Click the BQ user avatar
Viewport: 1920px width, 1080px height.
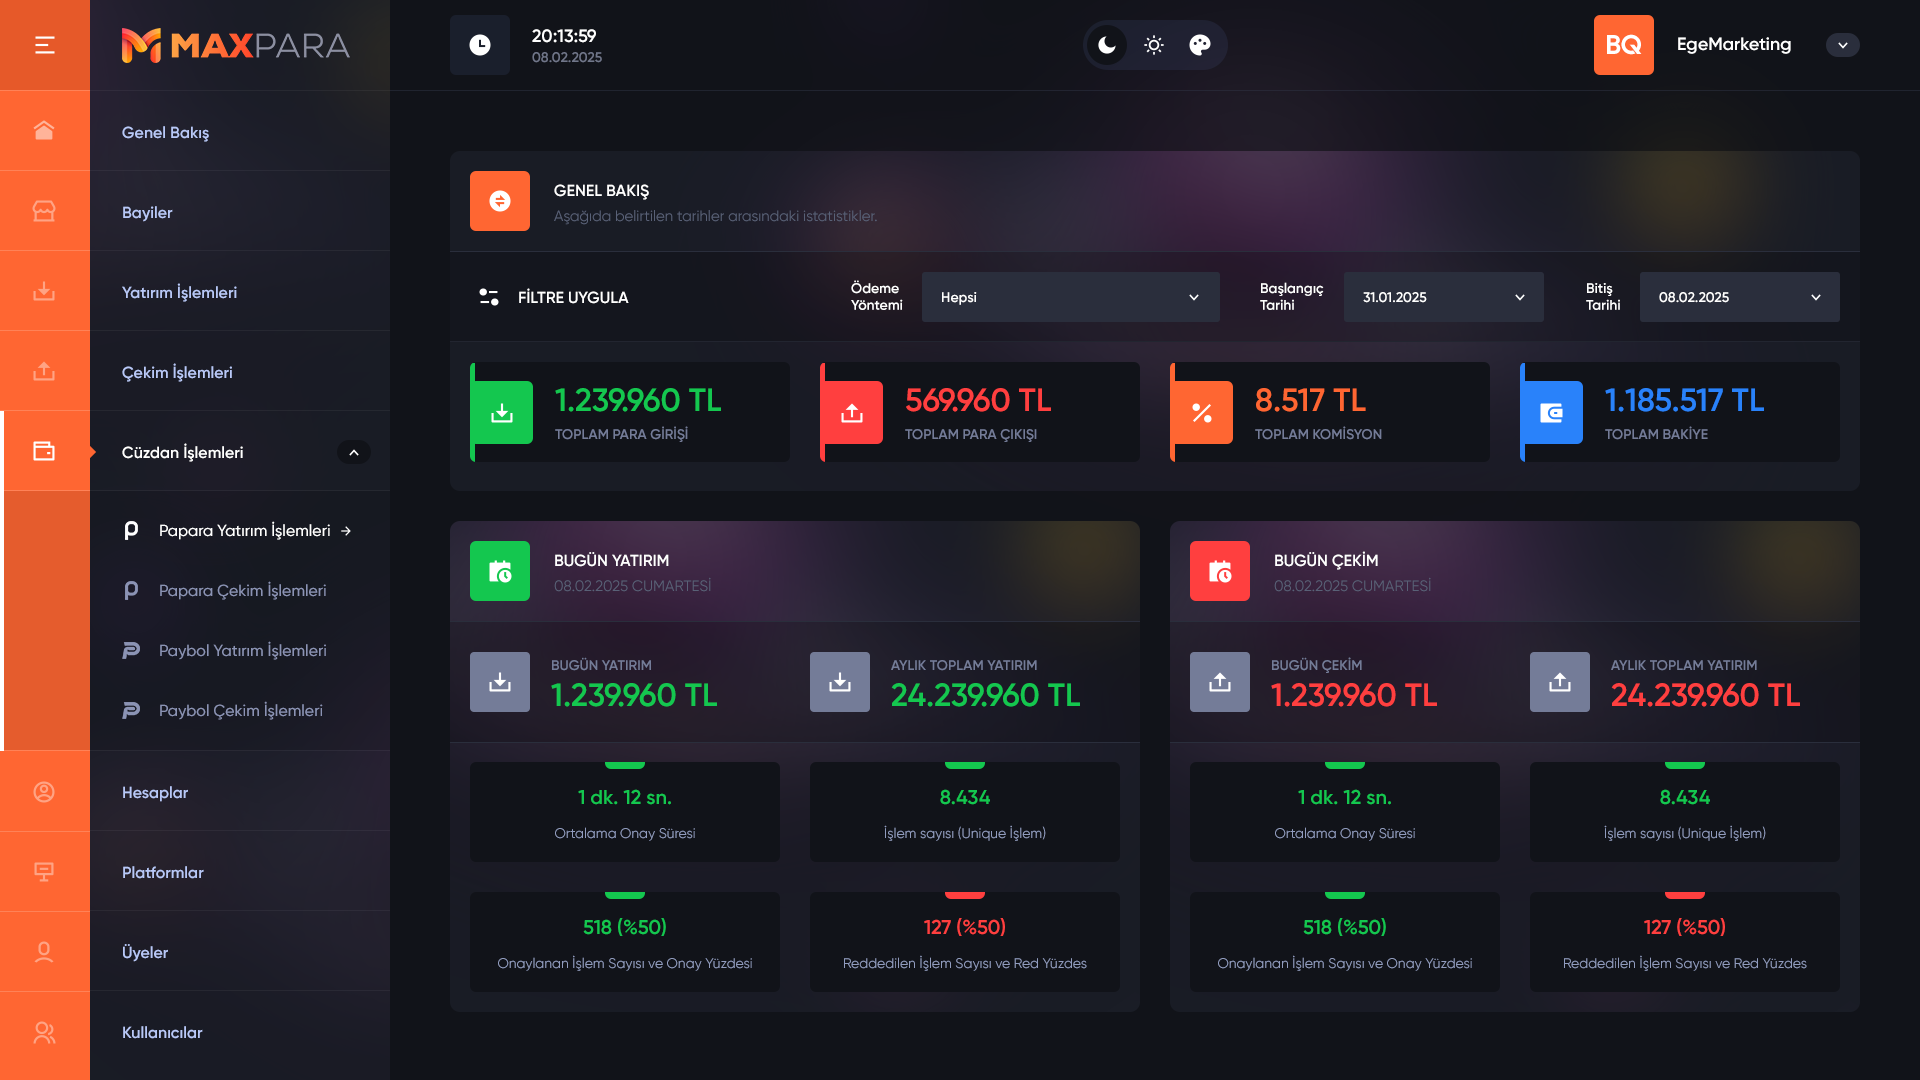click(1623, 45)
